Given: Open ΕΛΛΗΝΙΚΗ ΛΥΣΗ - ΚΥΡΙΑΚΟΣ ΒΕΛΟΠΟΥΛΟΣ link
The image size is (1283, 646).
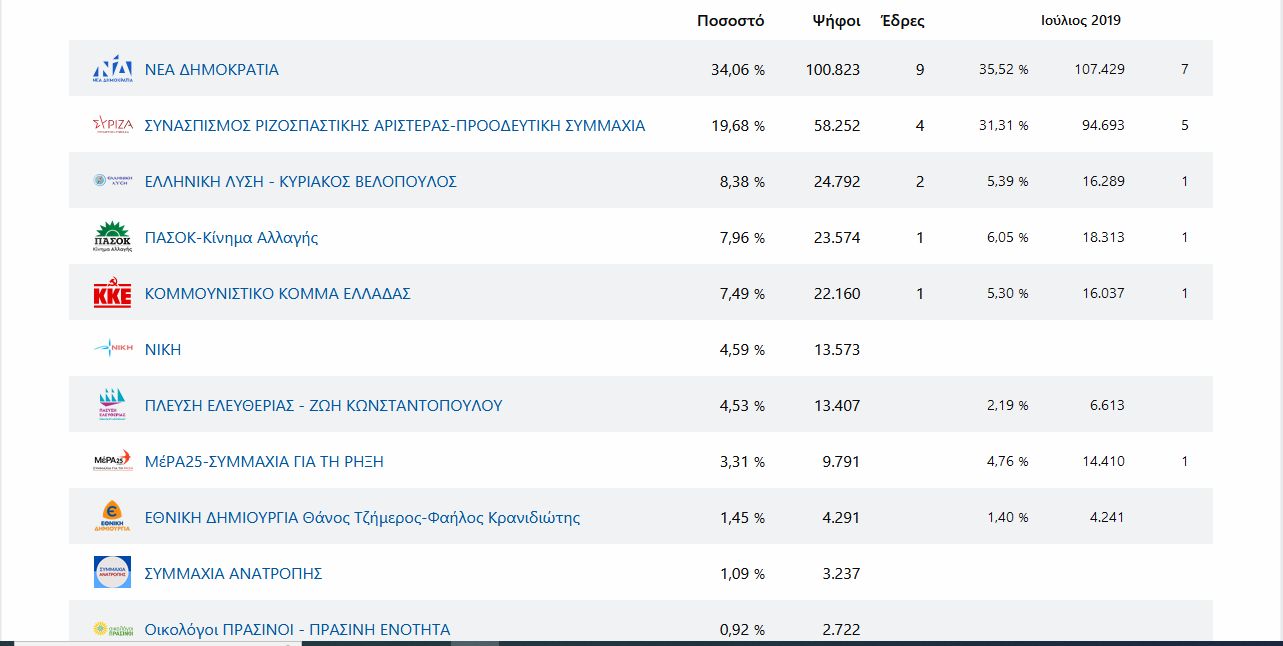Looking at the screenshot, I should [x=301, y=182].
